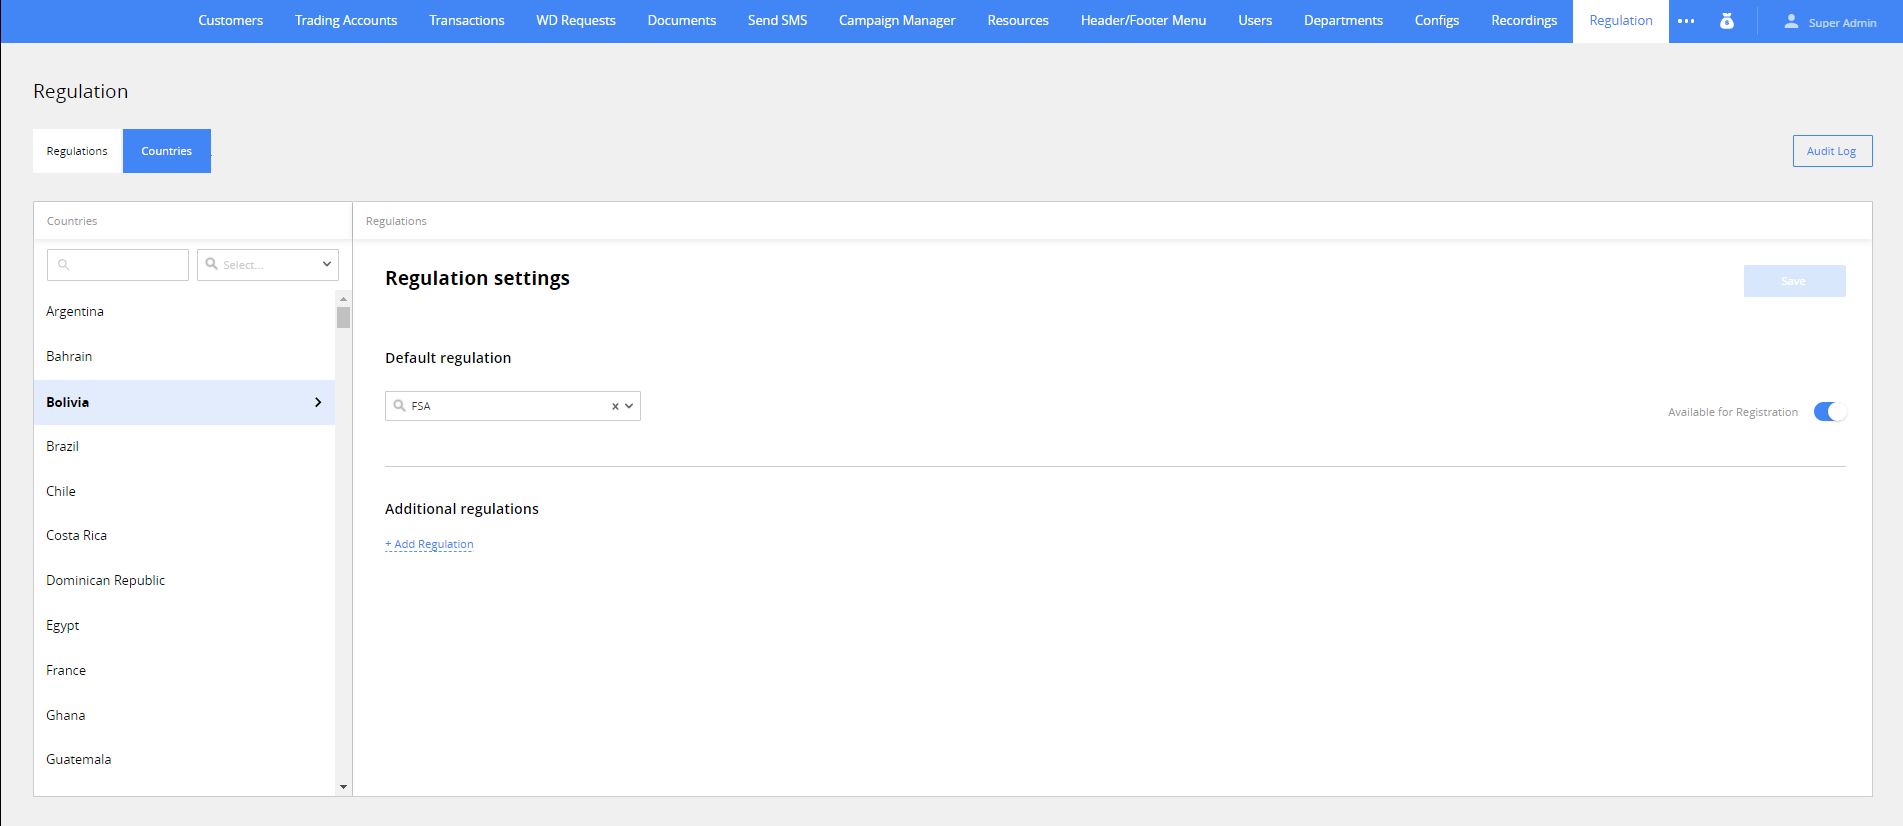
Task: Open Campaign Manager
Action: (897, 21)
